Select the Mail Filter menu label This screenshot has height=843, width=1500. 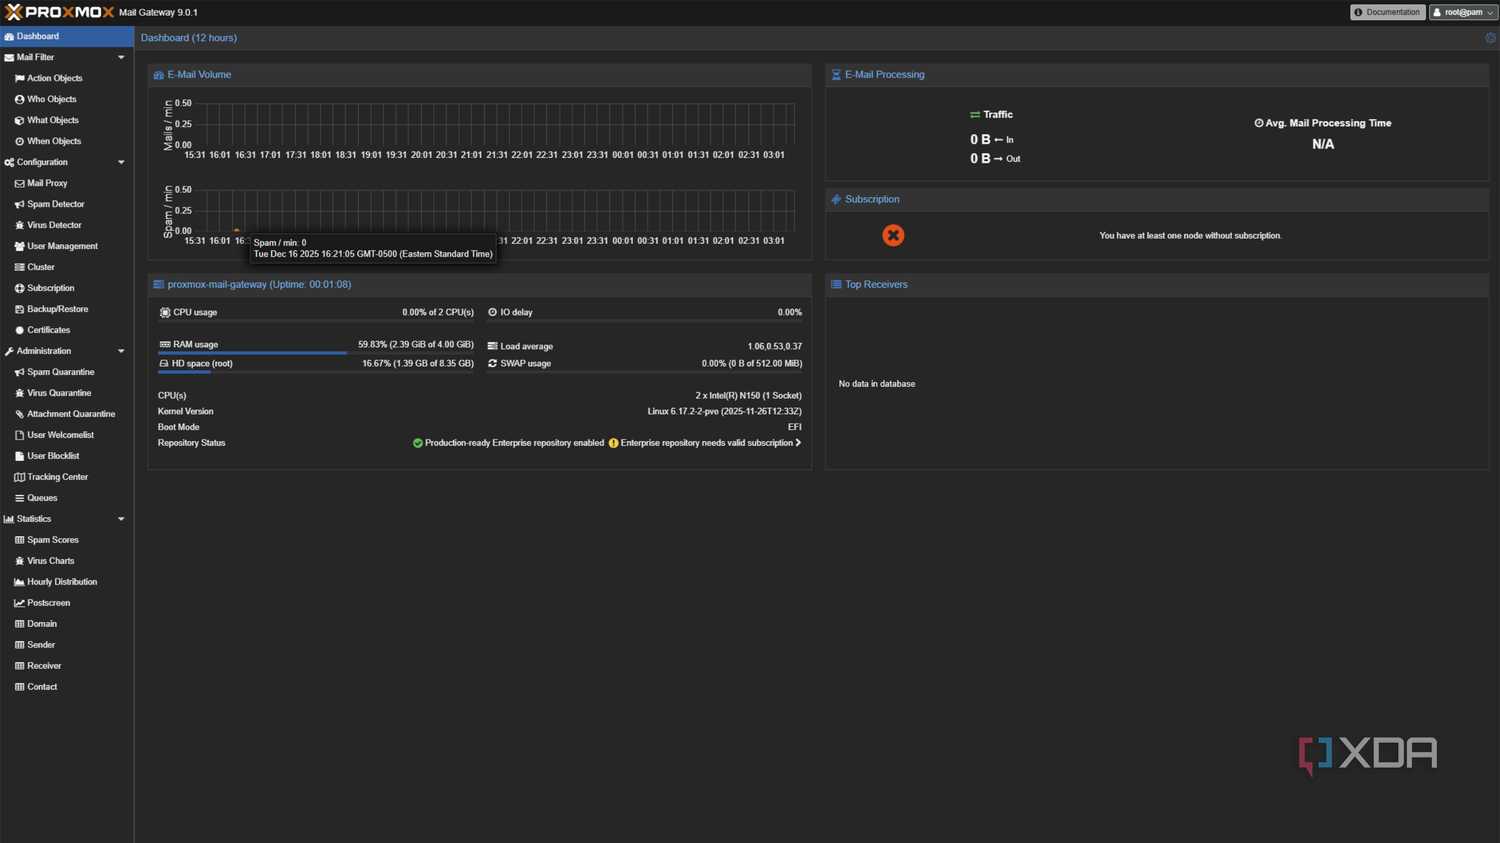coord(35,57)
